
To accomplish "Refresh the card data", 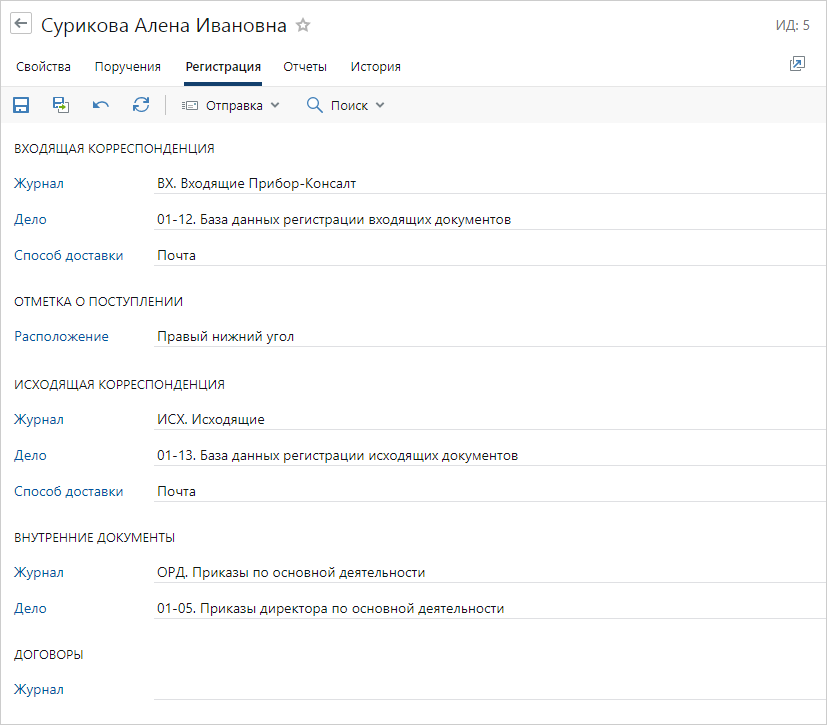I will [141, 105].
